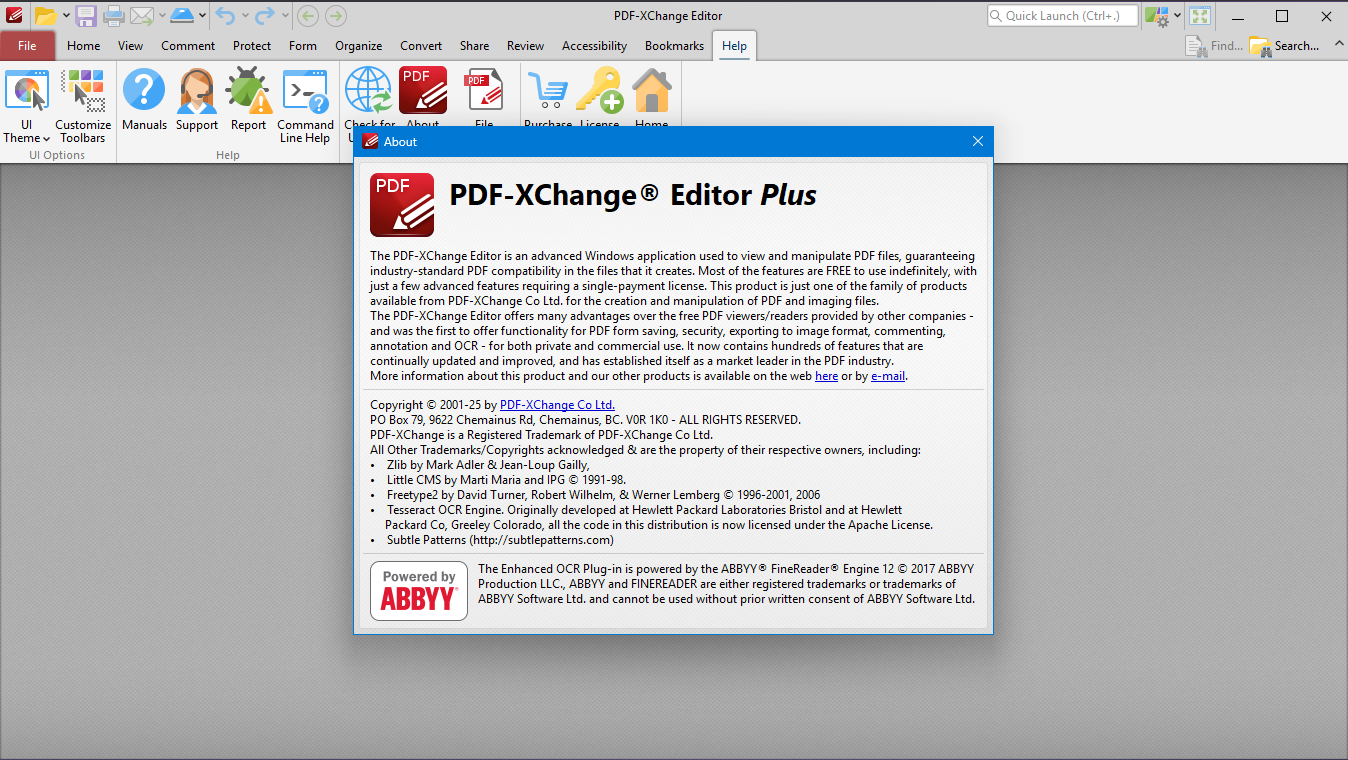Click in the Quick Launch search field
This screenshot has height=760, width=1348.
(1062, 15)
